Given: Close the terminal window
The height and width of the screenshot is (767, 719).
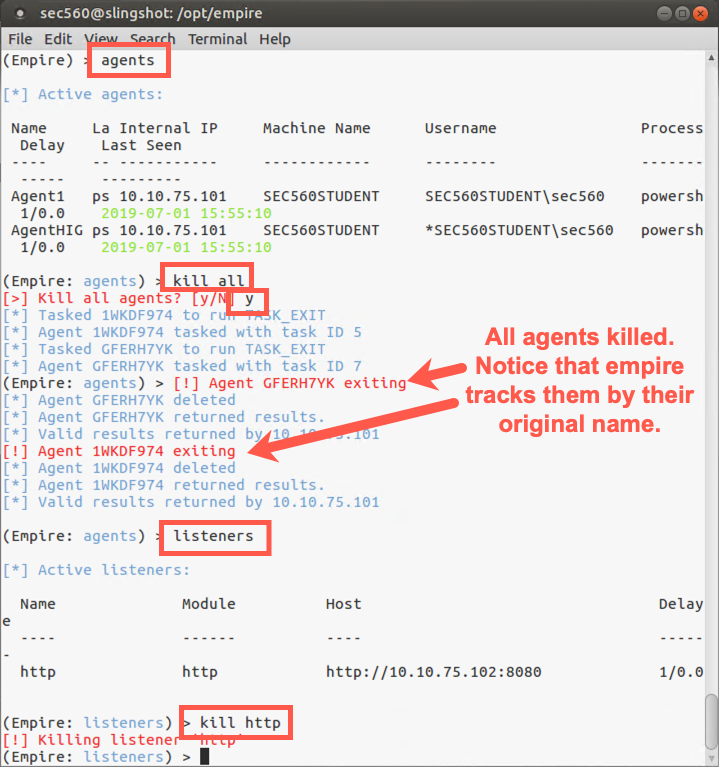Looking at the screenshot, I should pos(701,13).
